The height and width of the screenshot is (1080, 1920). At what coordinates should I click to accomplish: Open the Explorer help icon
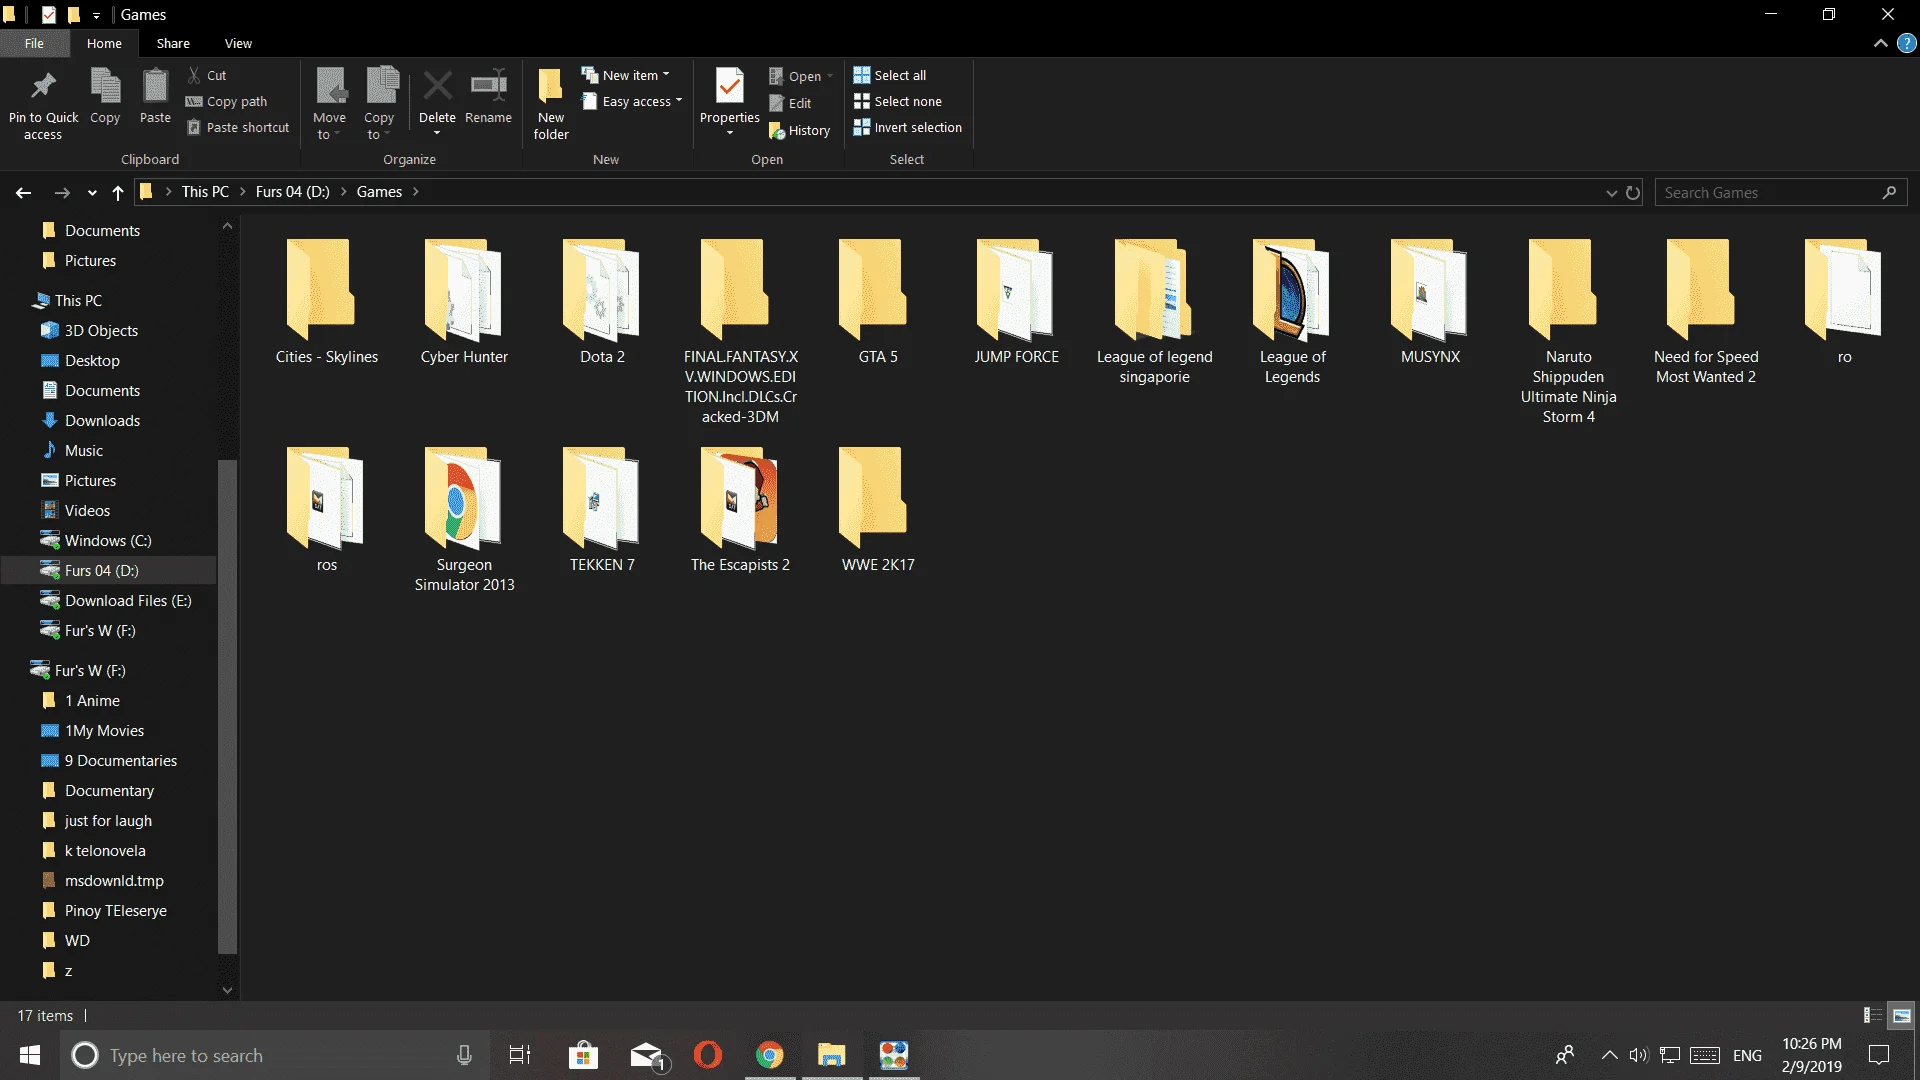(x=1907, y=43)
